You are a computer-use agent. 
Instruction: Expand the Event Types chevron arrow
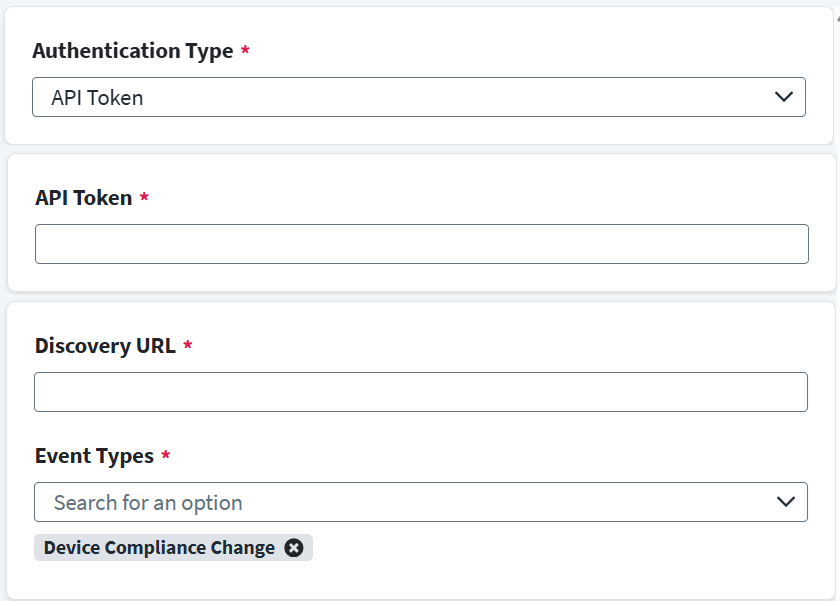pyautogui.click(x=786, y=502)
